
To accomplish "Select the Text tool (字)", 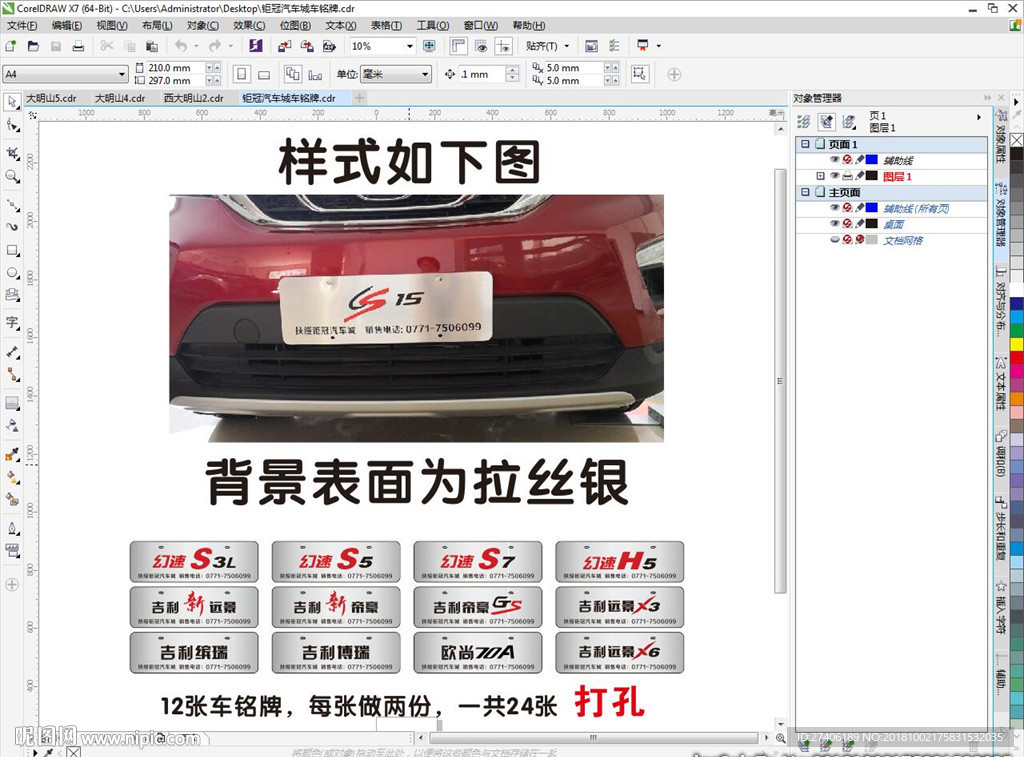I will tap(12, 323).
